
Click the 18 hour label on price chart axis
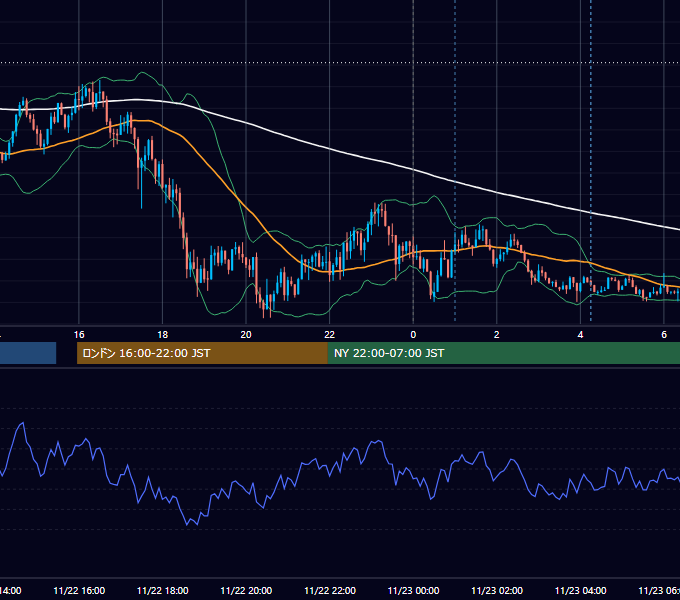click(x=163, y=335)
